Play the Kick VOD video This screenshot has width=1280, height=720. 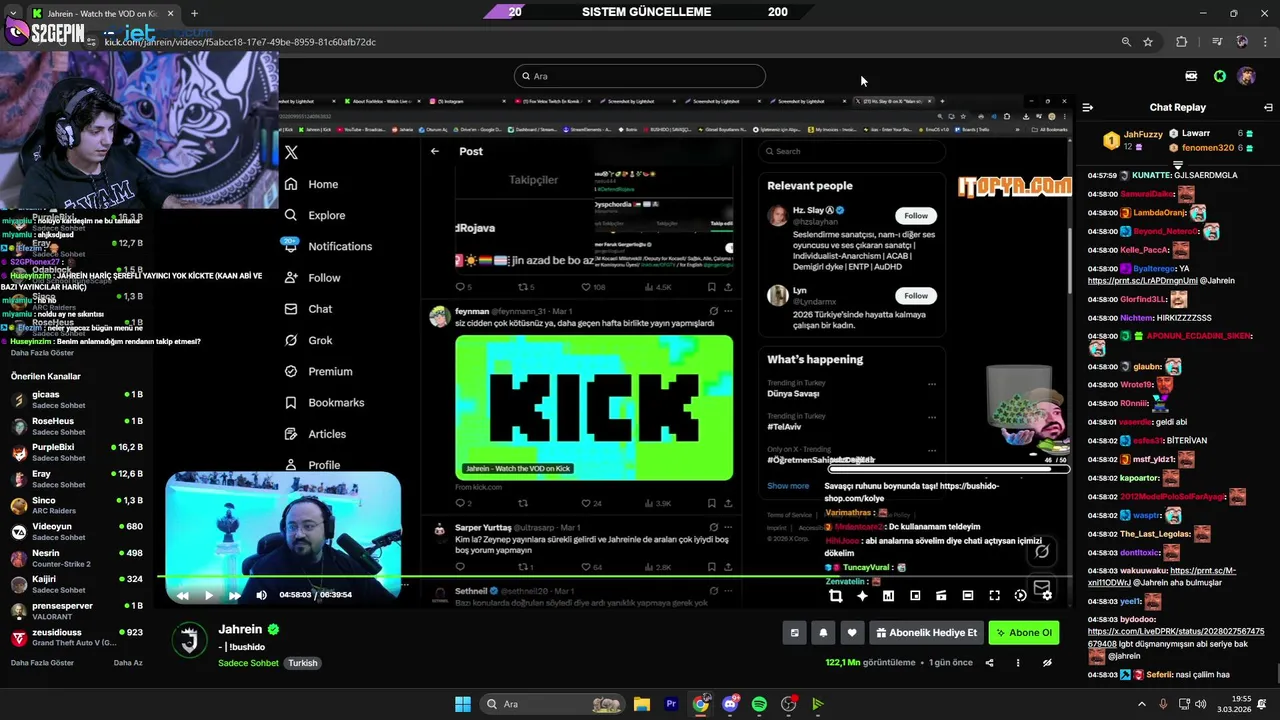click(x=208, y=595)
